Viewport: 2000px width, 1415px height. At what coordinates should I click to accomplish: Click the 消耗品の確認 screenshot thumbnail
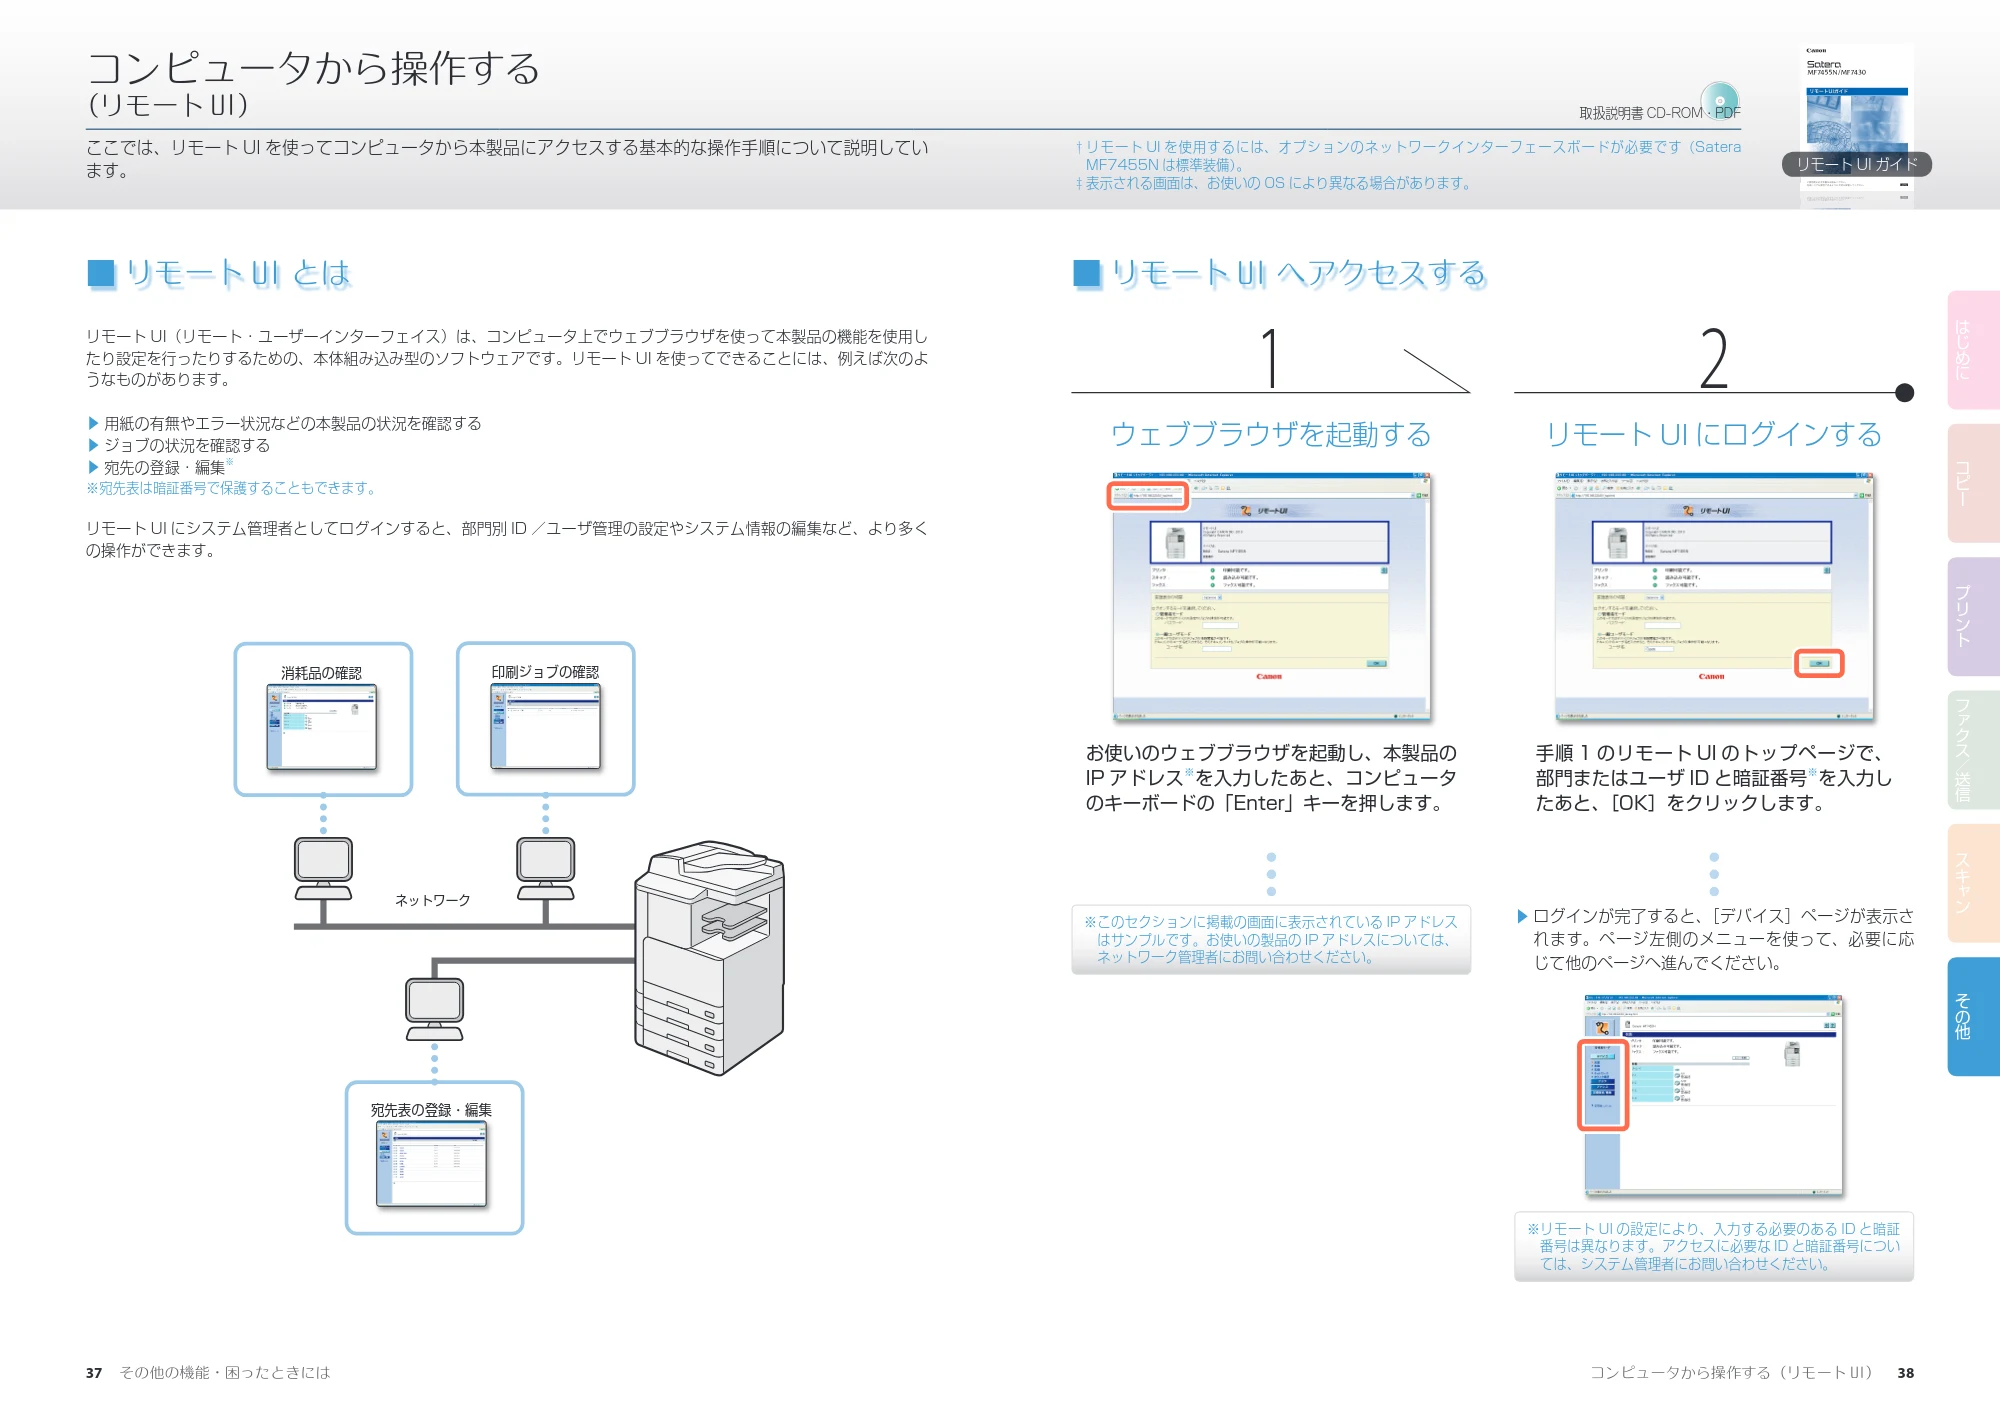click(322, 727)
